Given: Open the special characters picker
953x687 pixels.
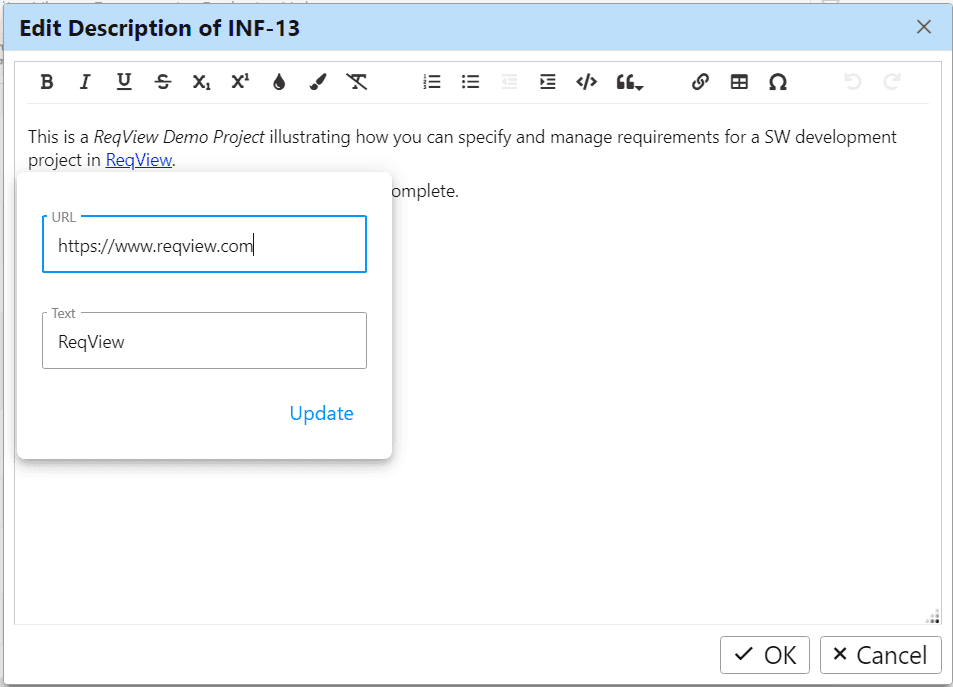Looking at the screenshot, I should click(x=778, y=83).
